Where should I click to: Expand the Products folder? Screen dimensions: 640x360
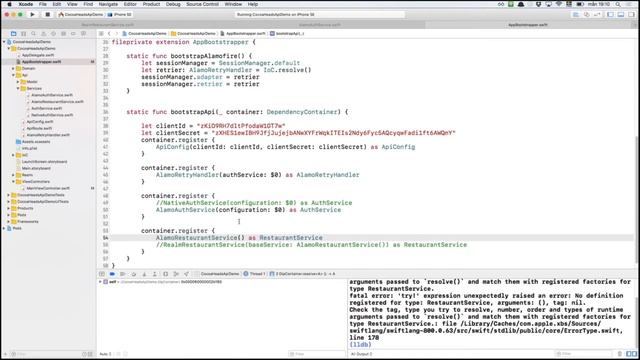(x=9, y=208)
